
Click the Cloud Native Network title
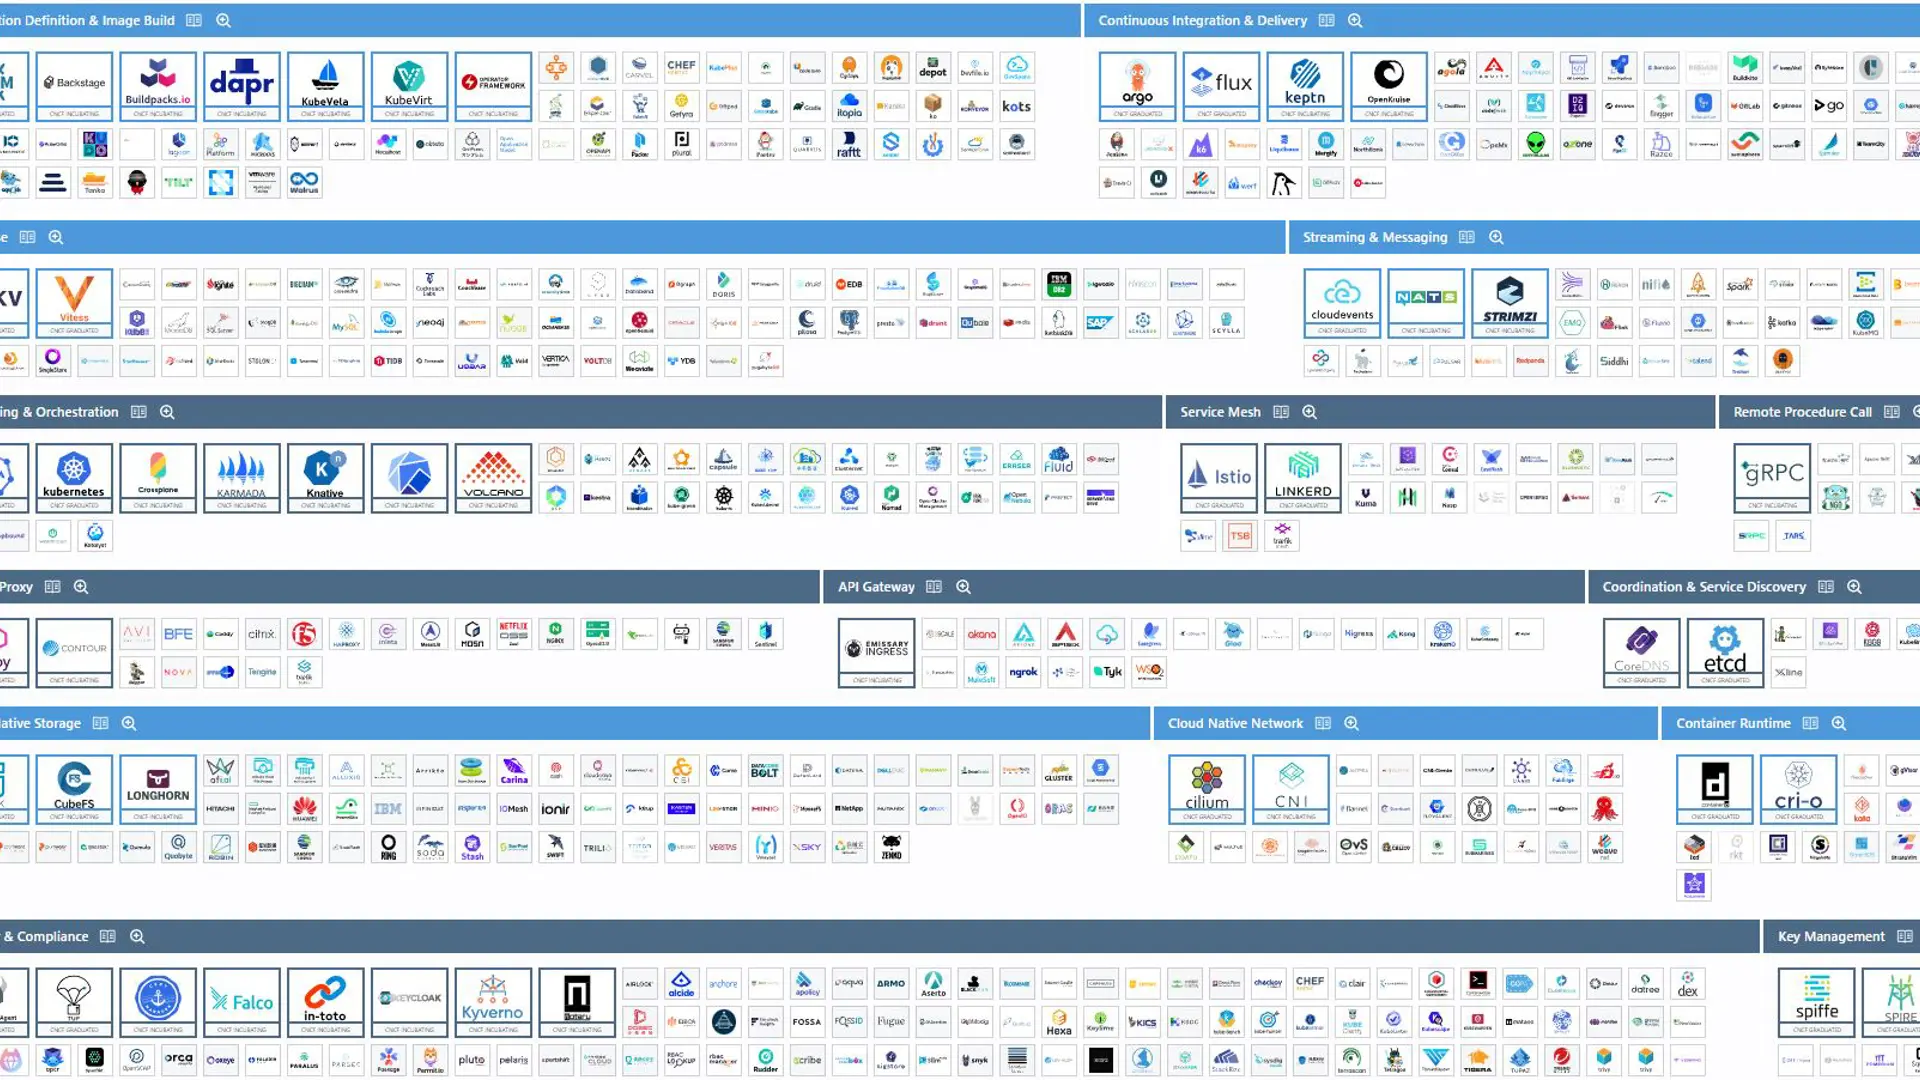click(1235, 723)
